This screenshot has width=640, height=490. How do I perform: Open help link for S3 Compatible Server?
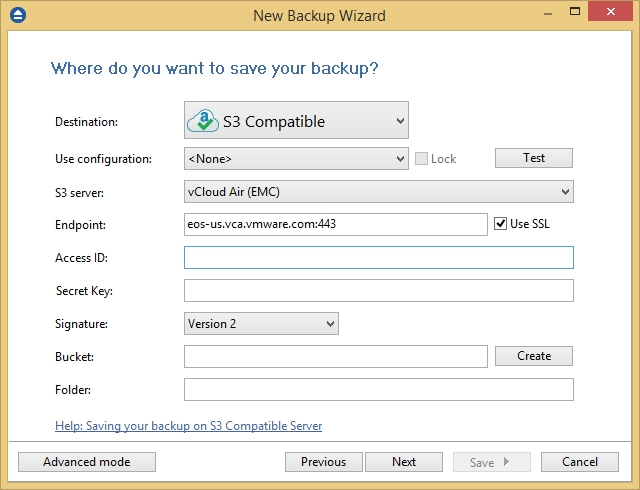pyautogui.click(x=189, y=426)
